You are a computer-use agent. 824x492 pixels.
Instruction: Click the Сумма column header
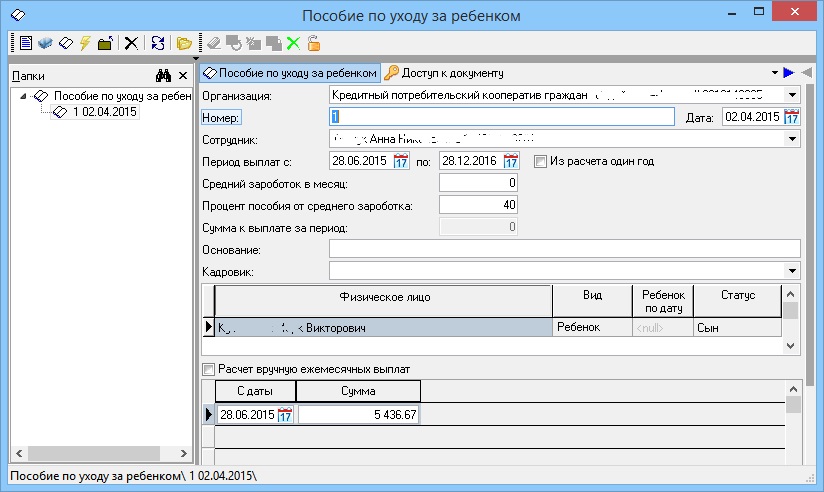[x=358, y=391]
